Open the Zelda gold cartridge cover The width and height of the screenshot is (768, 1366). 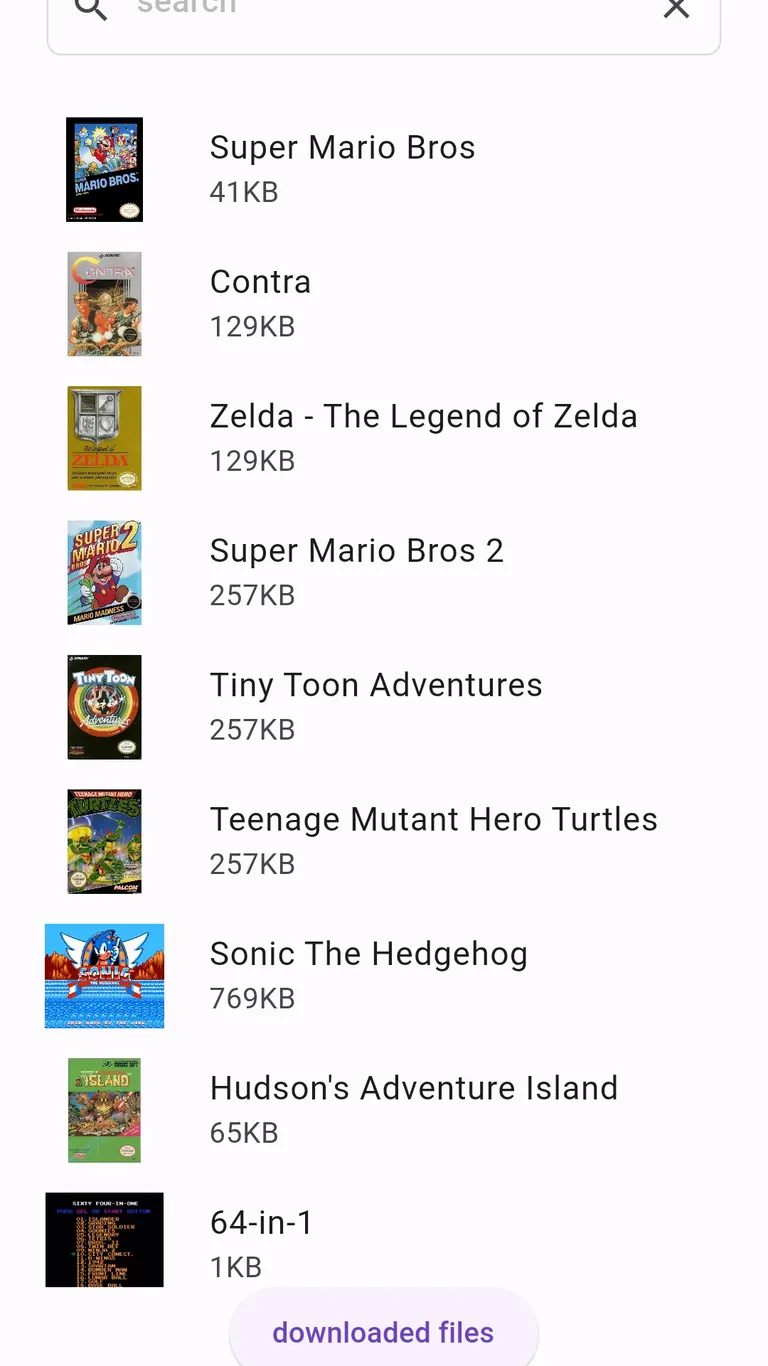tap(104, 438)
